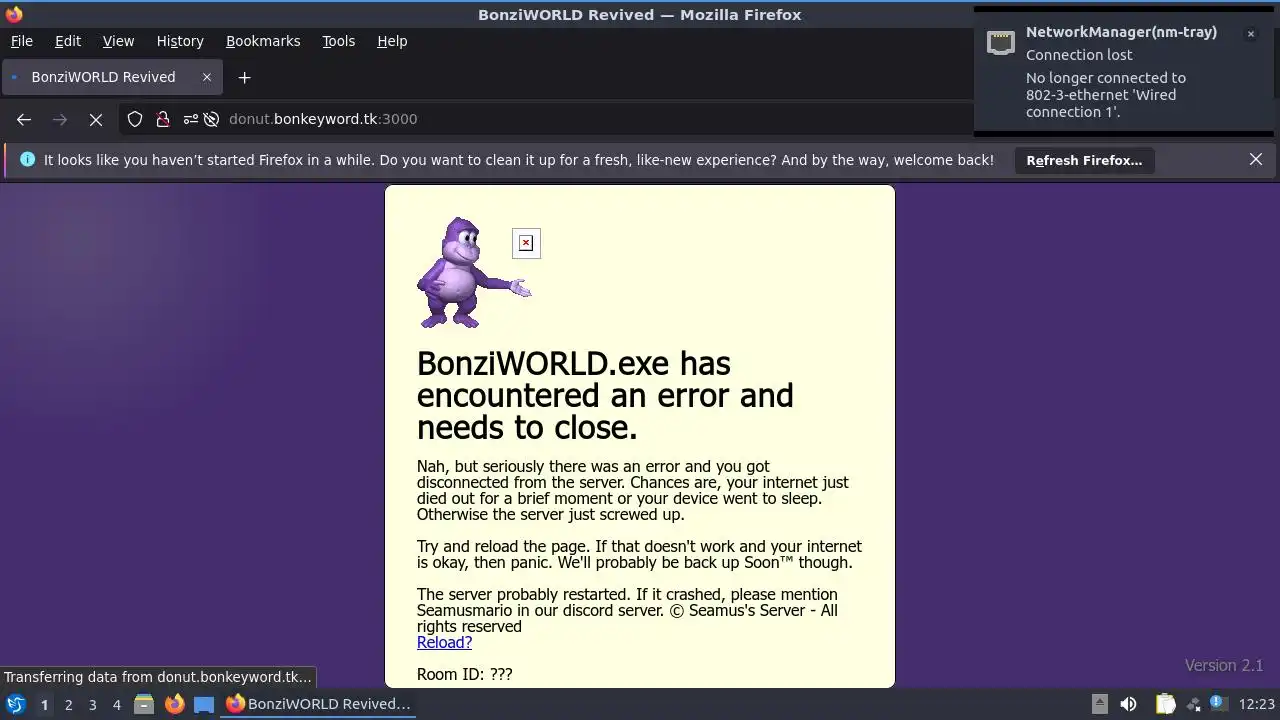Select workspace 1 in pager

coord(44,705)
